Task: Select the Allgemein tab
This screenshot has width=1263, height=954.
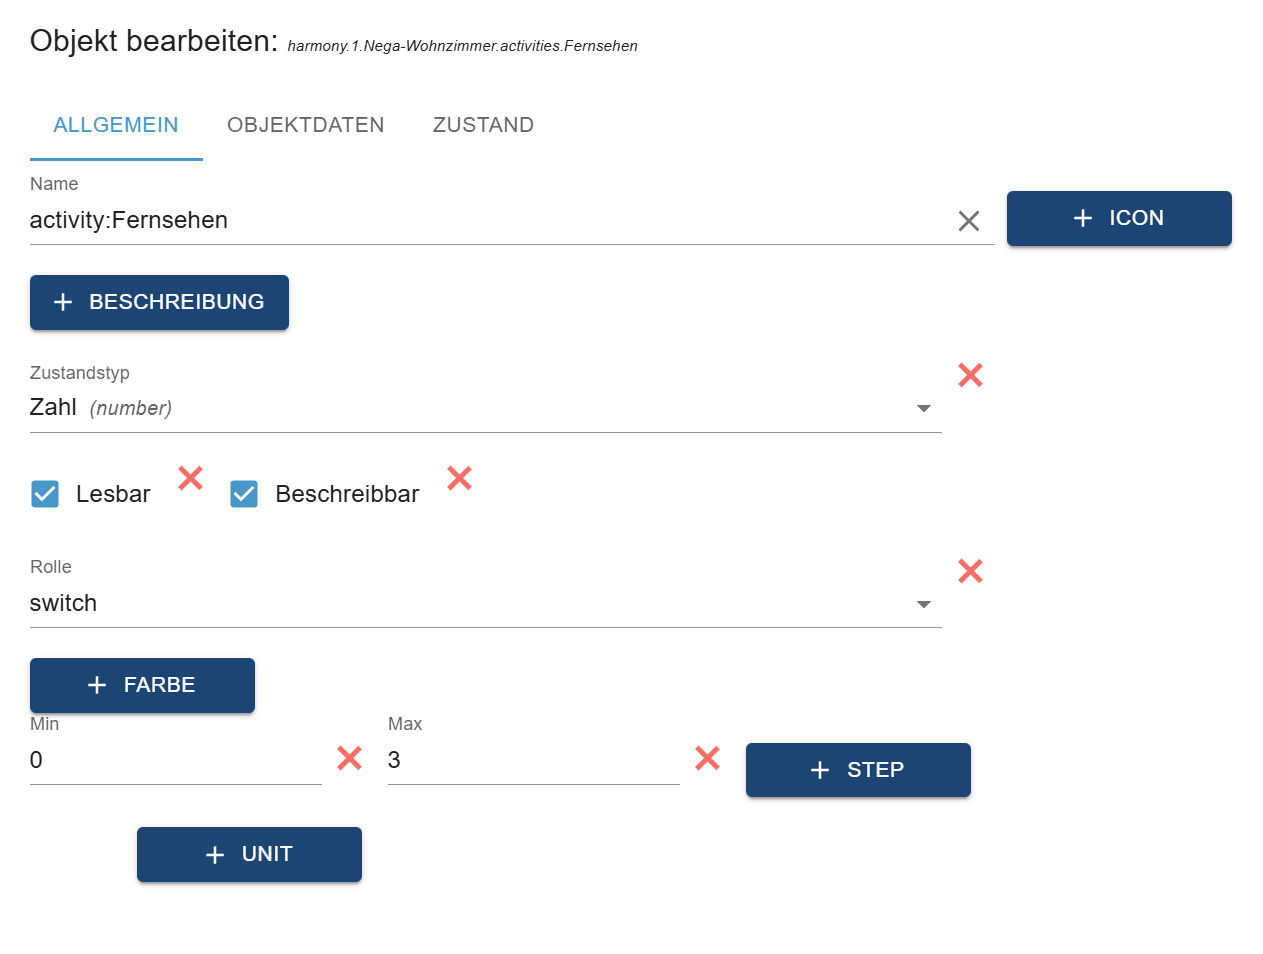Action: (x=116, y=125)
